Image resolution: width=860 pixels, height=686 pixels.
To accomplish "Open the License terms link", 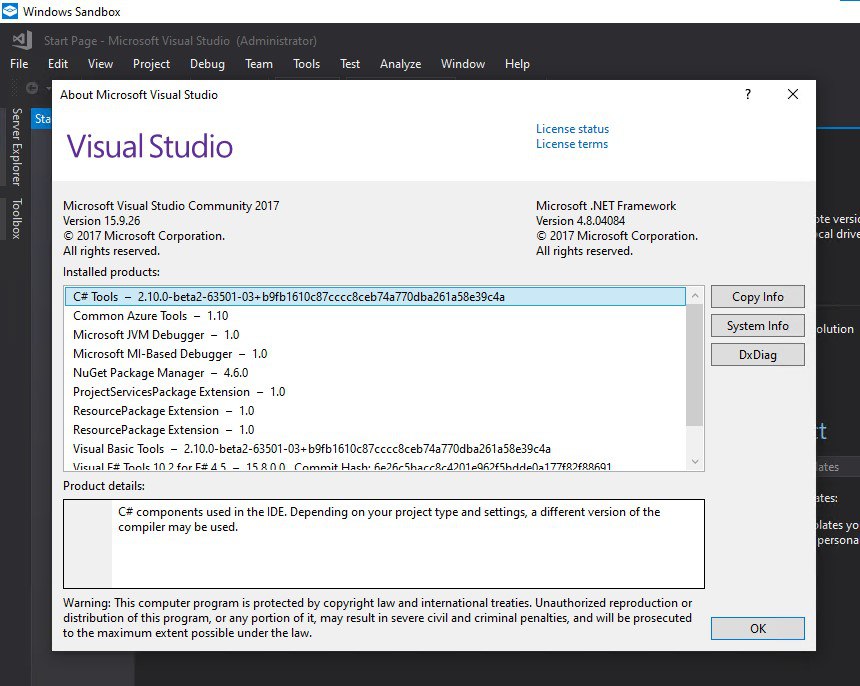I will 572,144.
